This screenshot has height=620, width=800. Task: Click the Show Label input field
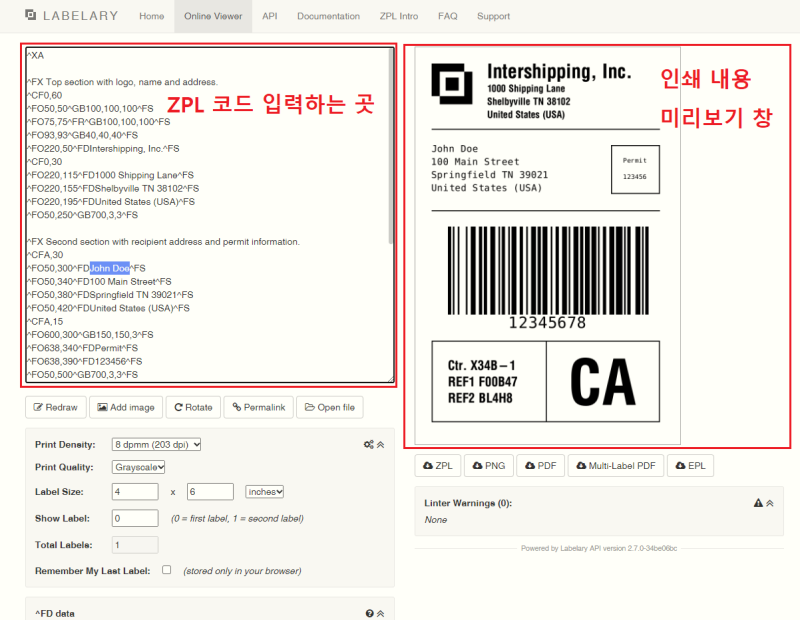coord(135,518)
